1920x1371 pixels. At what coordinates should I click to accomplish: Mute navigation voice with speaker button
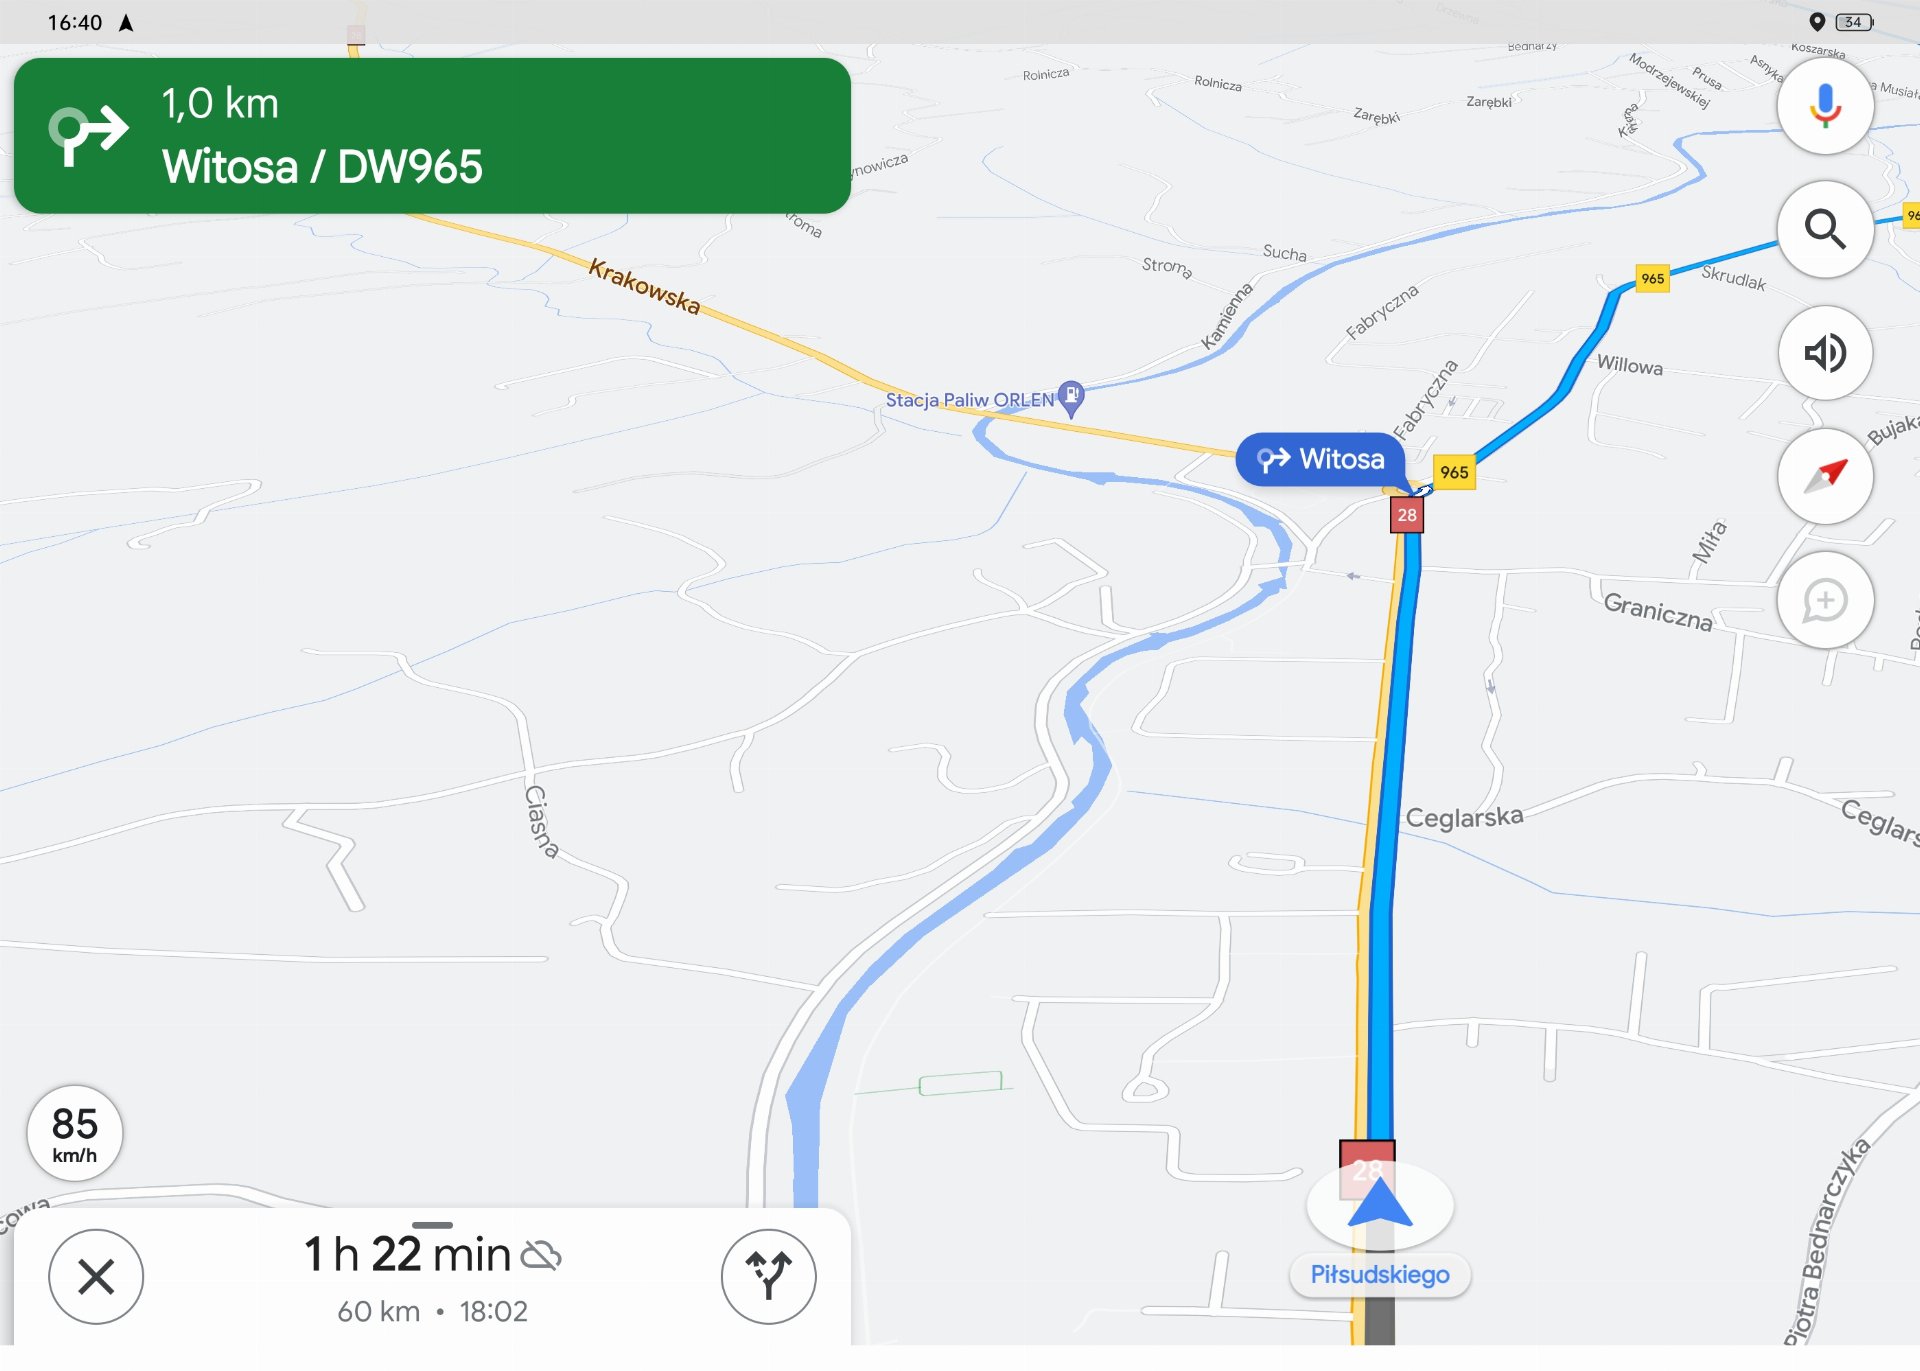(1825, 353)
